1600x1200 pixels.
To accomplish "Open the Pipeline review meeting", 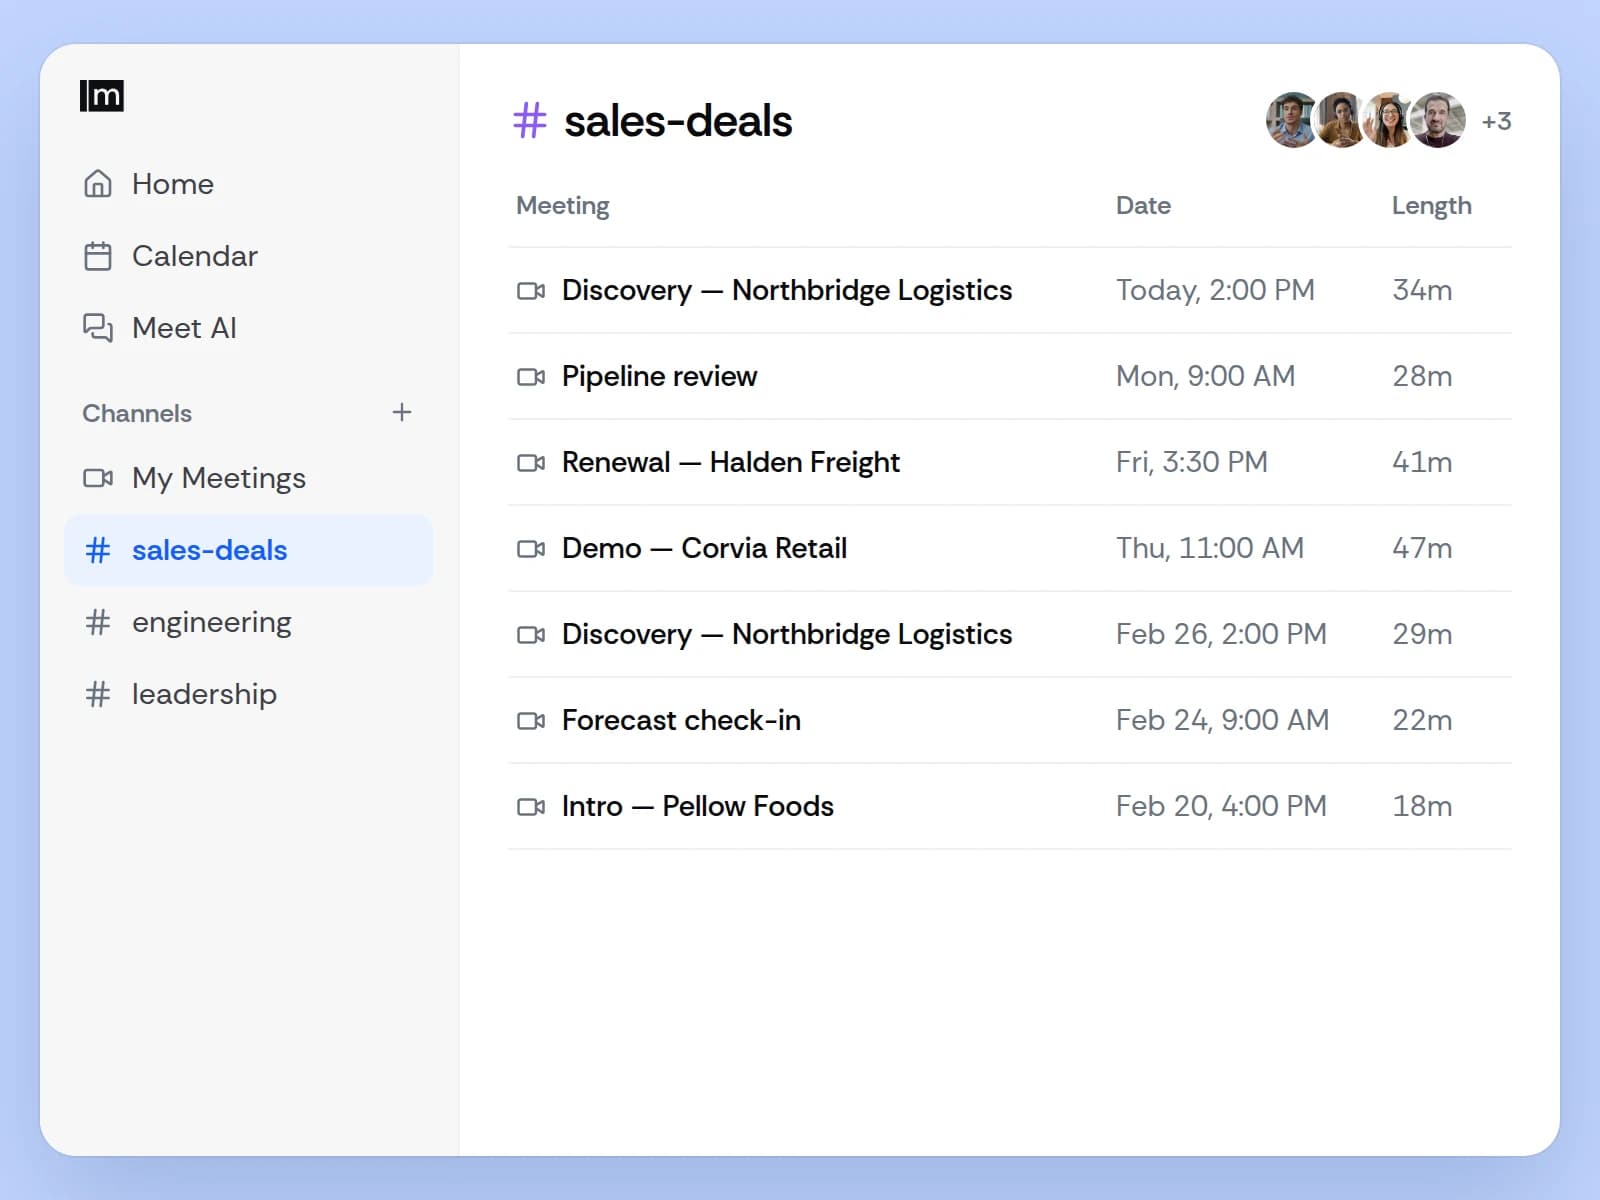I will click(x=1010, y=376).
